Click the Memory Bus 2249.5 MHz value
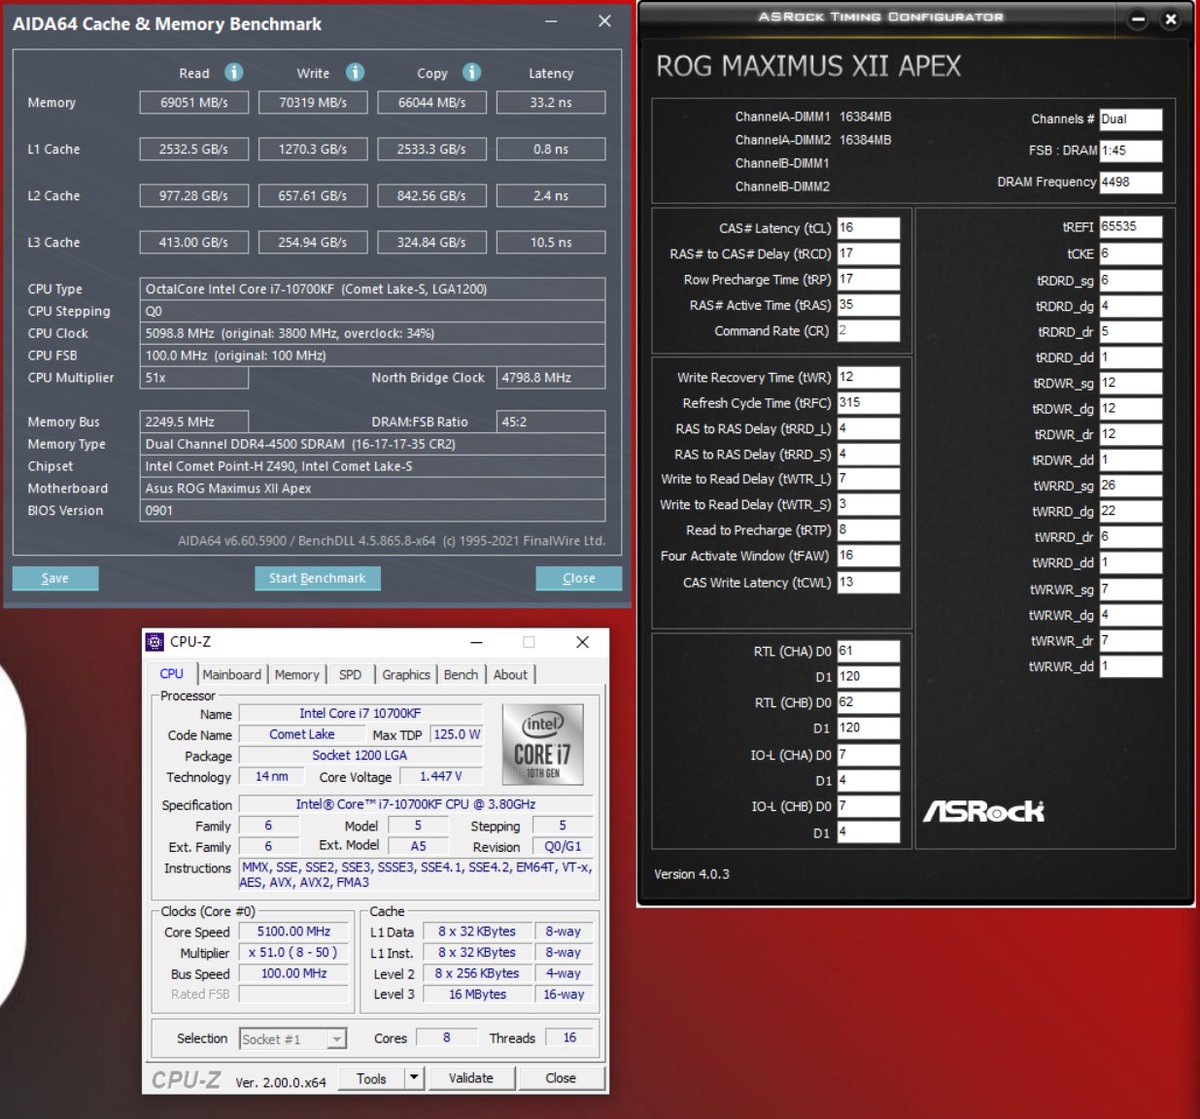Screen dimensions: 1200x1119 pyautogui.click(x=194, y=422)
